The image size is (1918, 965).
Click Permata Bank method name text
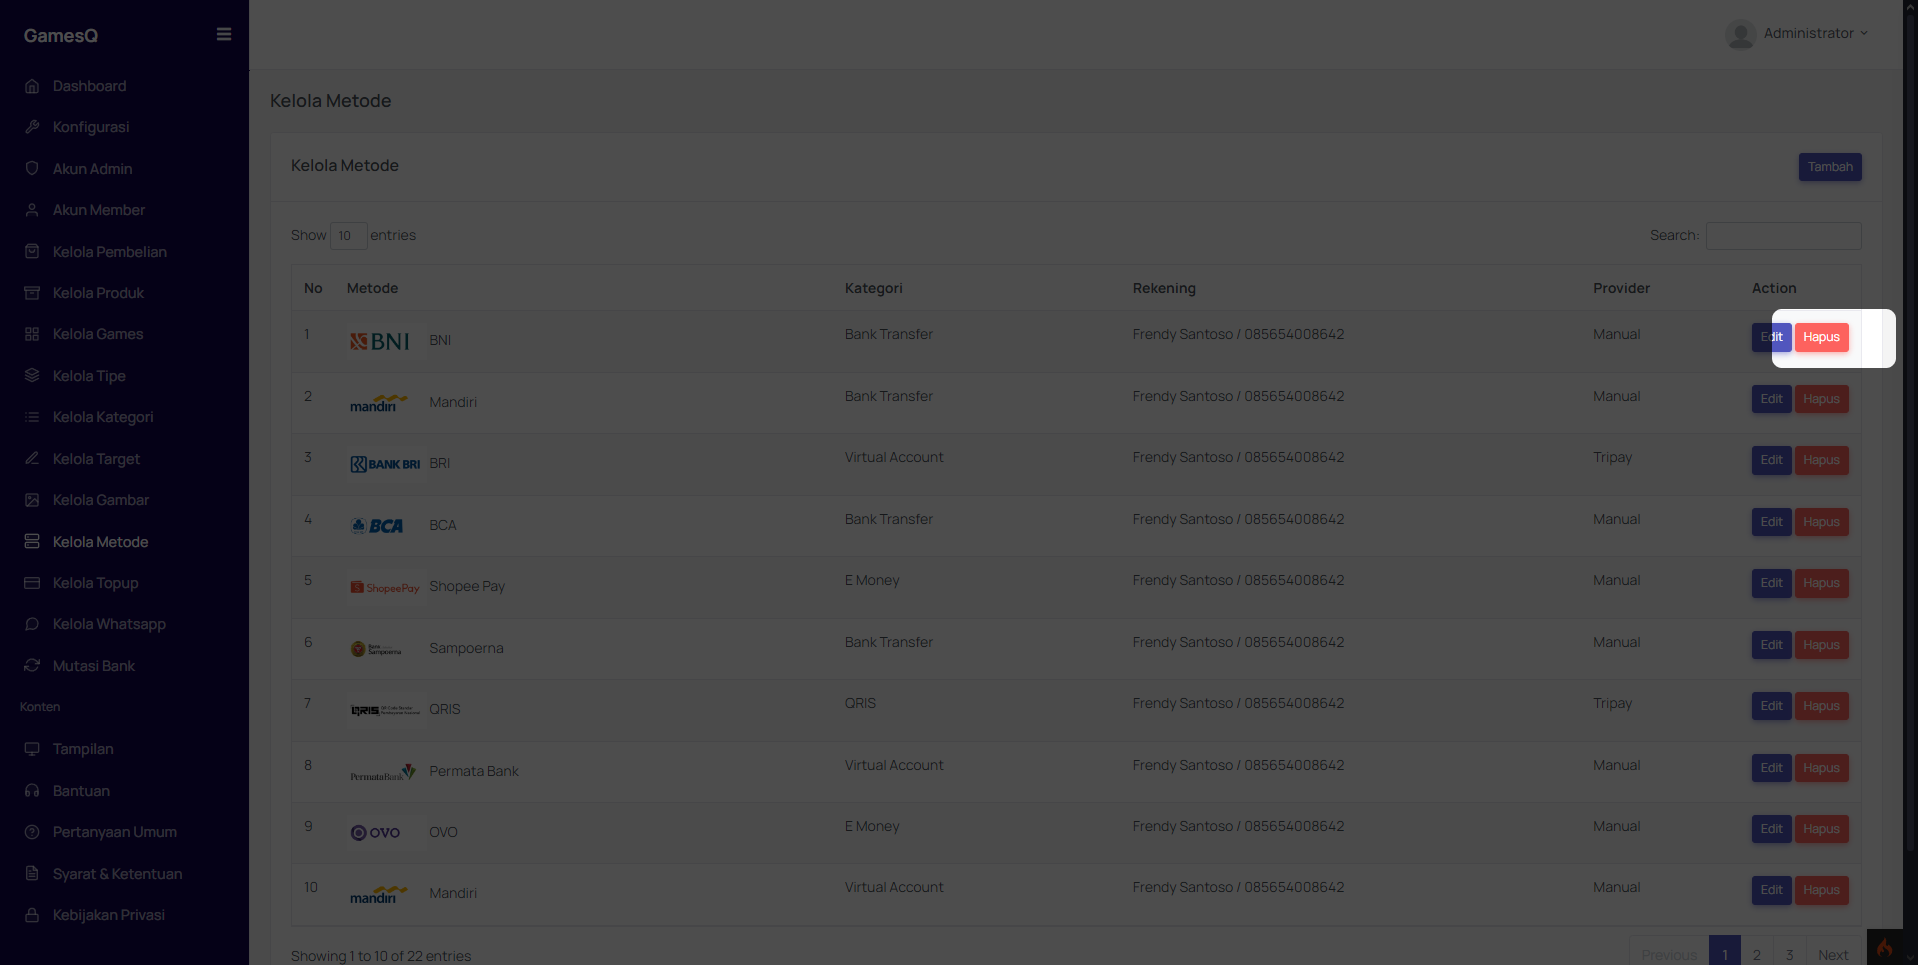474,771
